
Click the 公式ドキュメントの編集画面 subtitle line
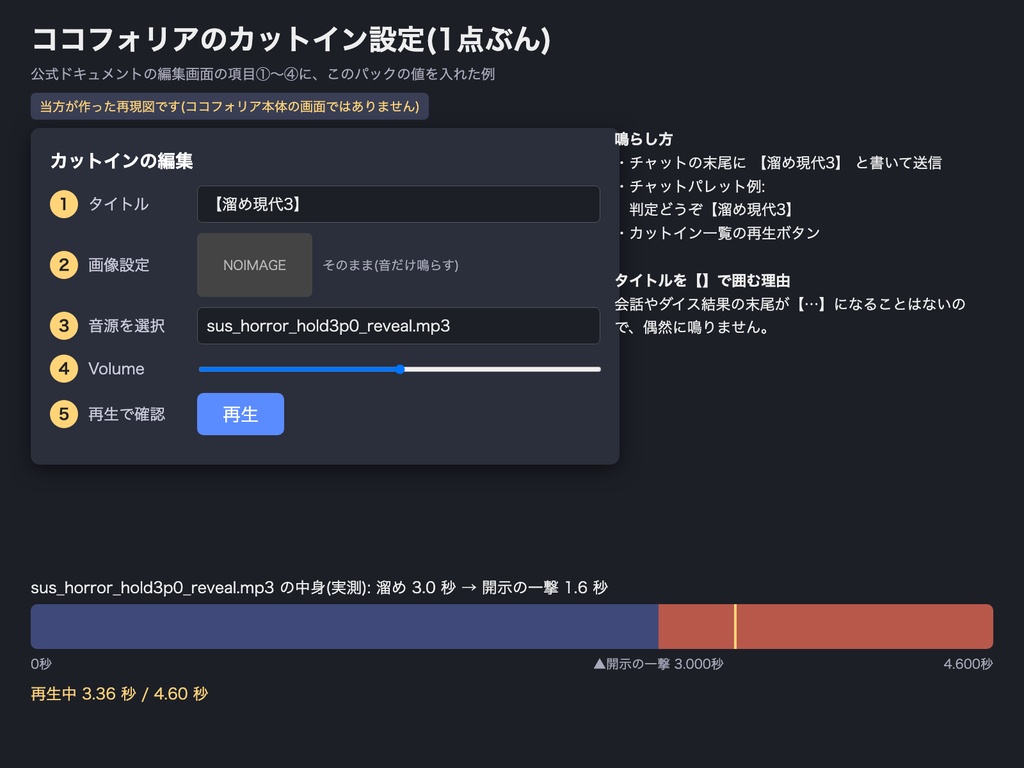263,74
